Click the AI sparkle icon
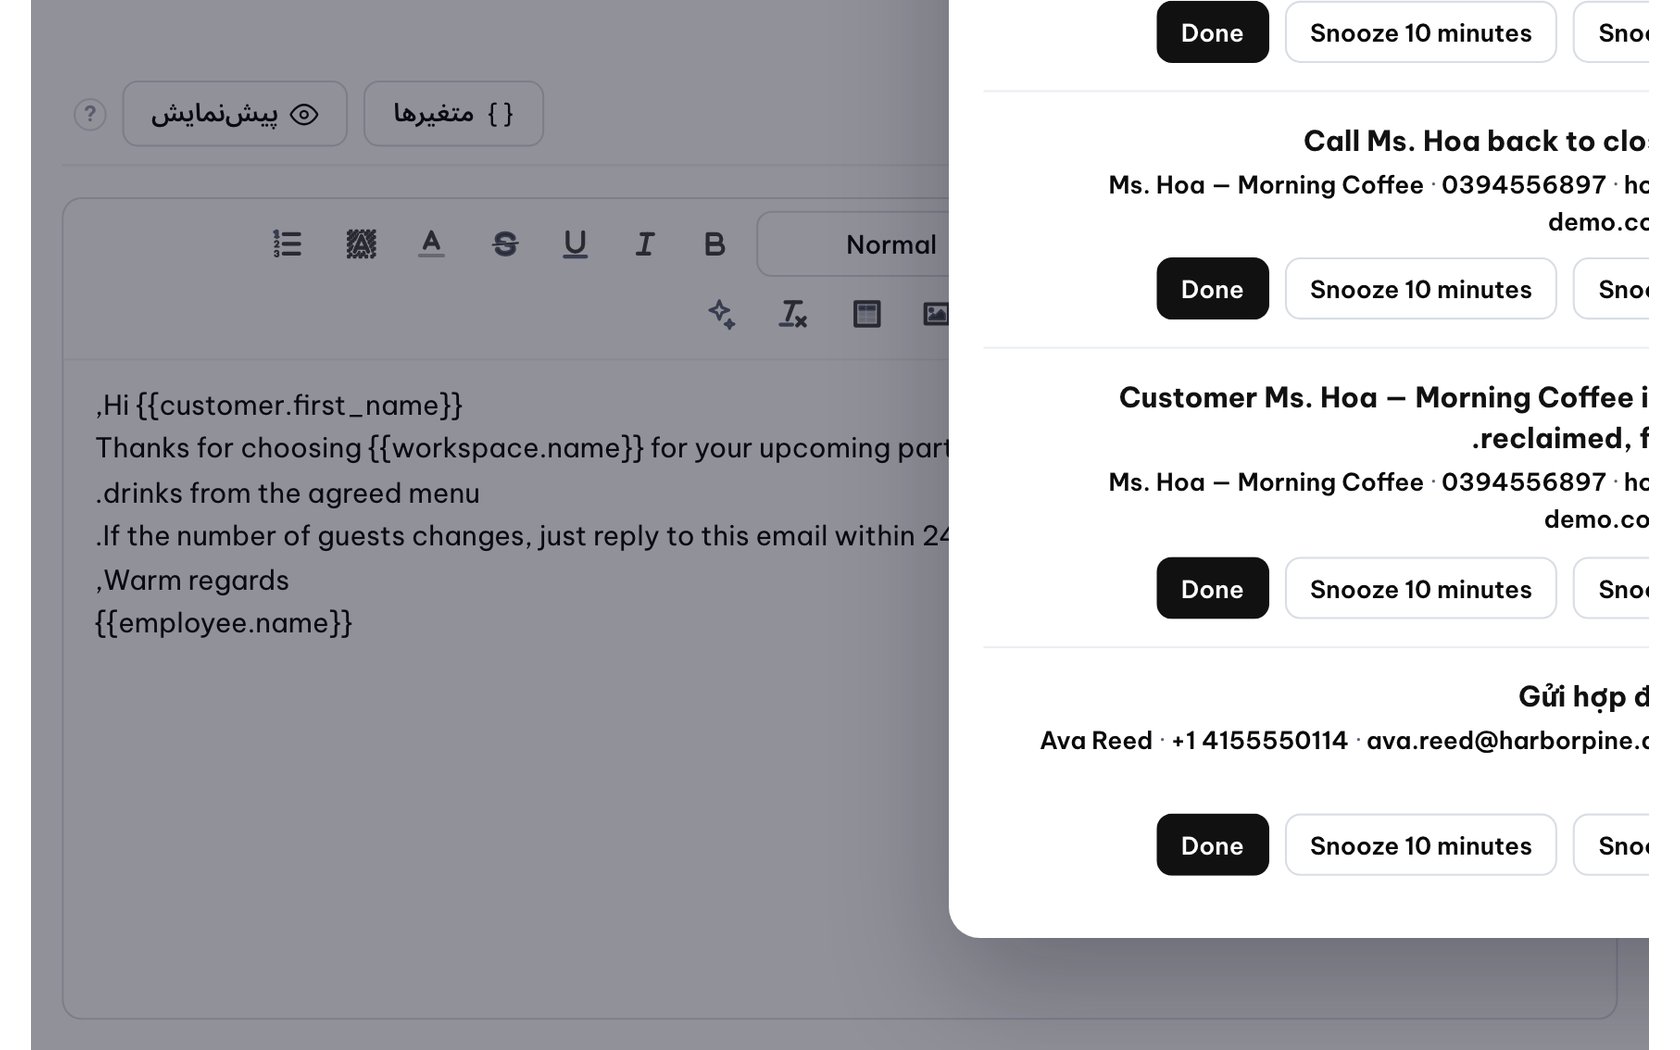This screenshot has width=1680, height=1050. click(722, 314)
